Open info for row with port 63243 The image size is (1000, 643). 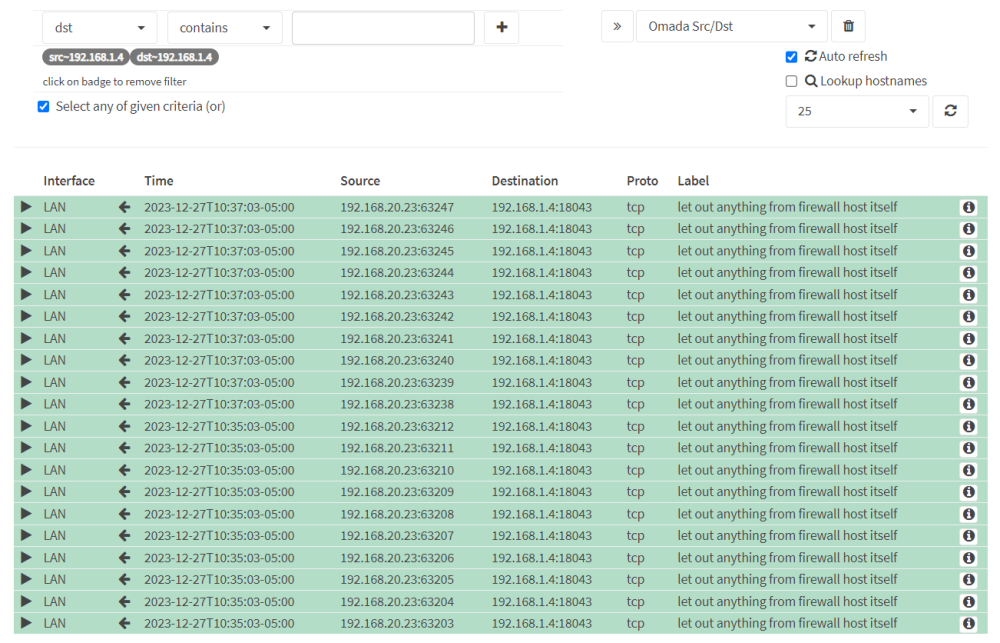tap(968, 295)
